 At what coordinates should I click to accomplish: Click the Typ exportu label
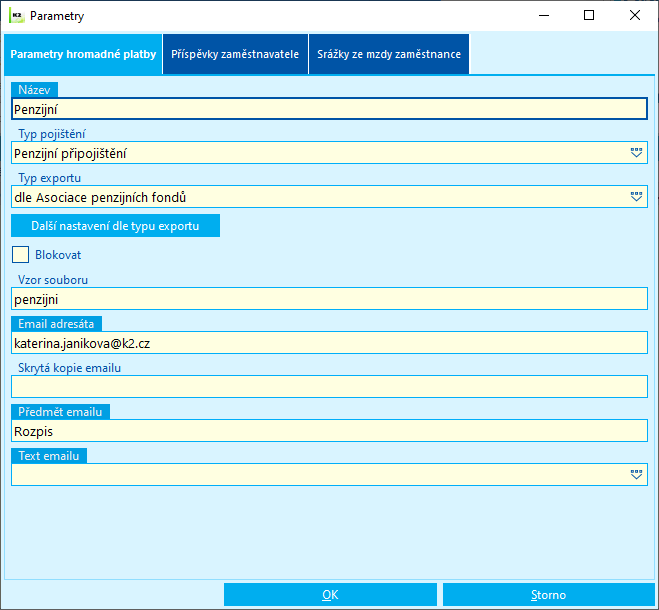point(50,178)
